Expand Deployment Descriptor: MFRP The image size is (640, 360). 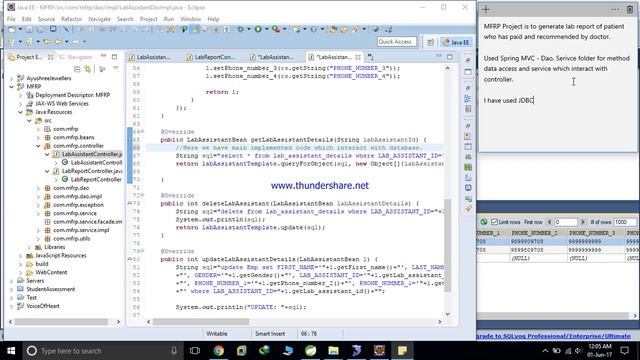pos(20,95)
